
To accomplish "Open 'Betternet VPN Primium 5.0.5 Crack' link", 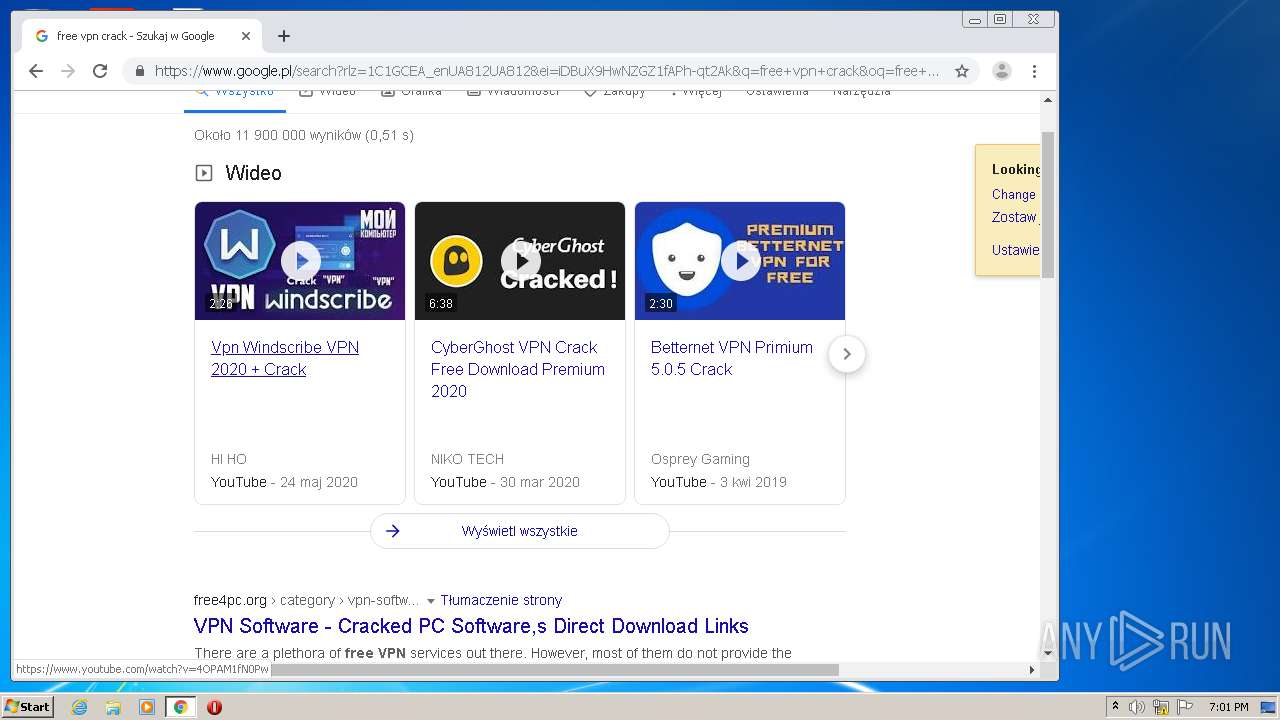I will click(x=732, y=358).
